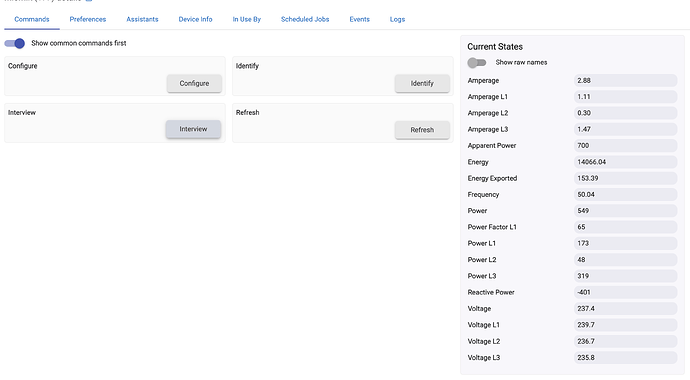Viewport: 690px width, 380px height.
Task: Select the Reactive Power value field
Action: pos(625,292)
